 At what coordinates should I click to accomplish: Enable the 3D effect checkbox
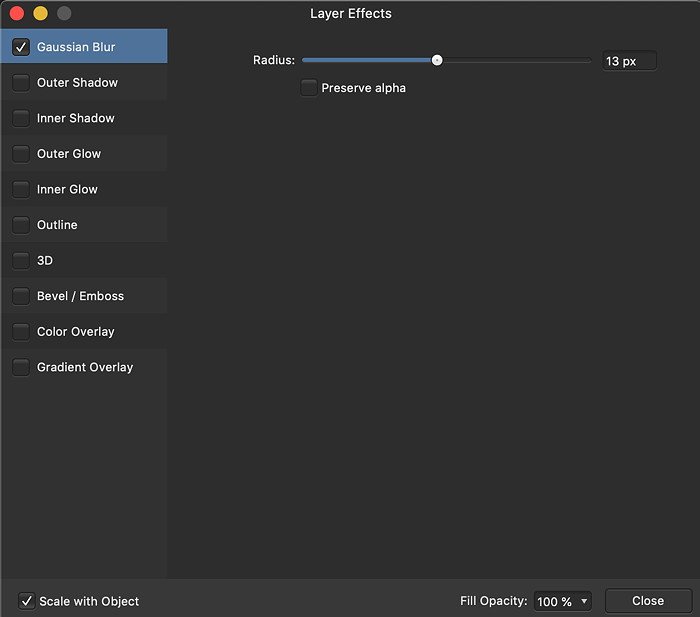pos(21,260)
